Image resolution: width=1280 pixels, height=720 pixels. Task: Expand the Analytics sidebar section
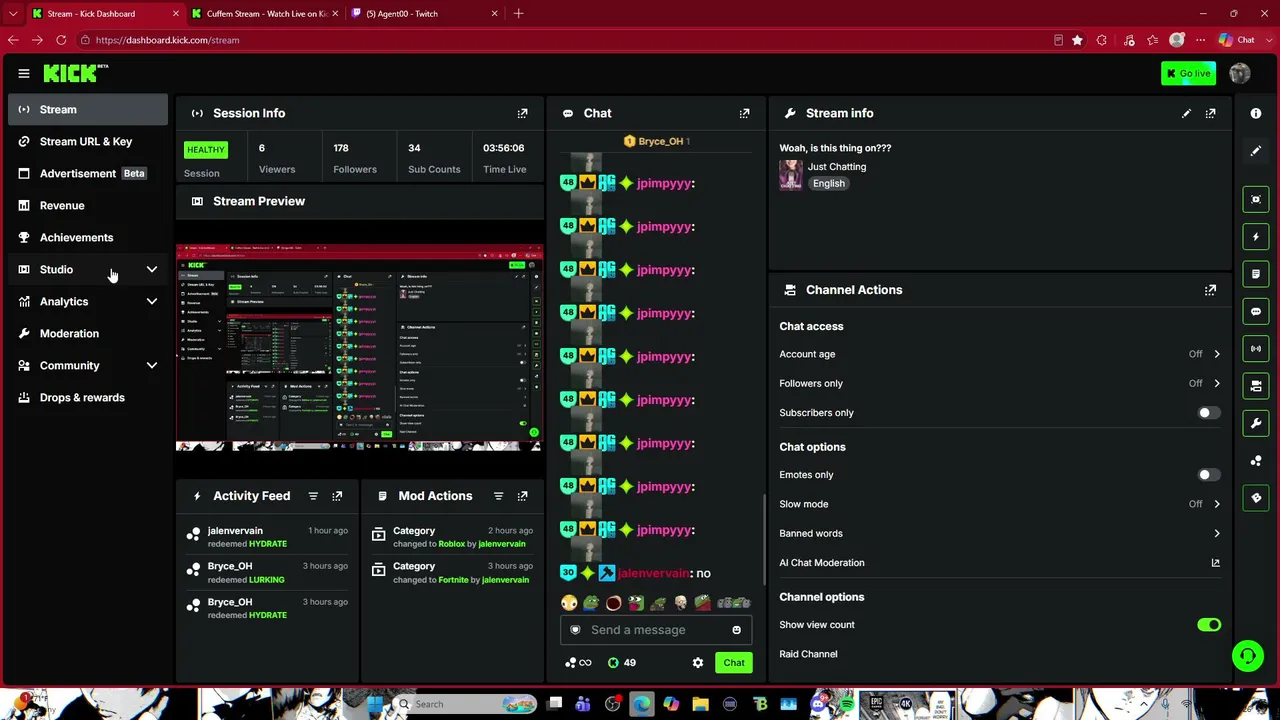click(x=152, y=302)
